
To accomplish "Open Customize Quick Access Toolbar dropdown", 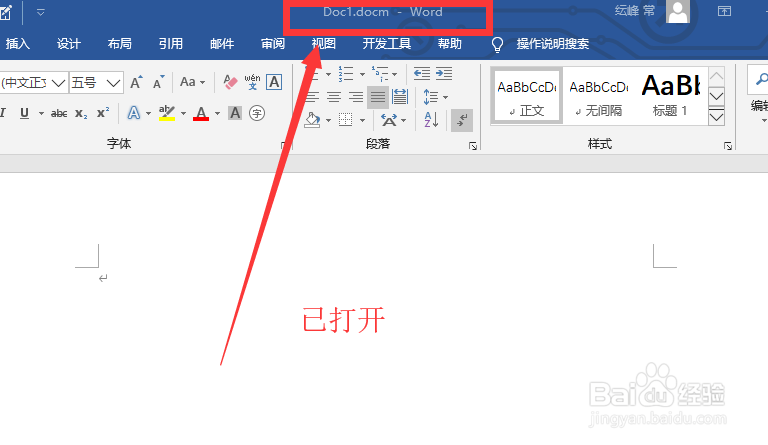I will click(x=41, y=12).
